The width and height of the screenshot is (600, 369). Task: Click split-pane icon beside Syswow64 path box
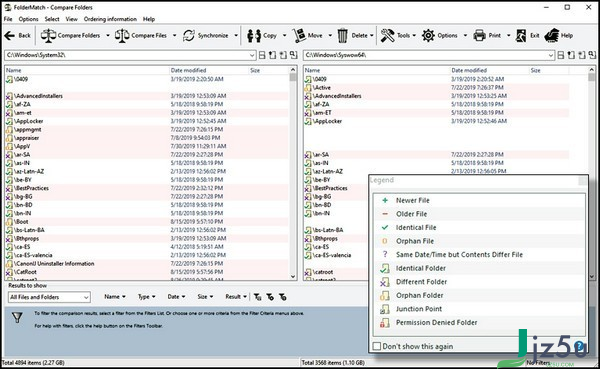point(561,55)
